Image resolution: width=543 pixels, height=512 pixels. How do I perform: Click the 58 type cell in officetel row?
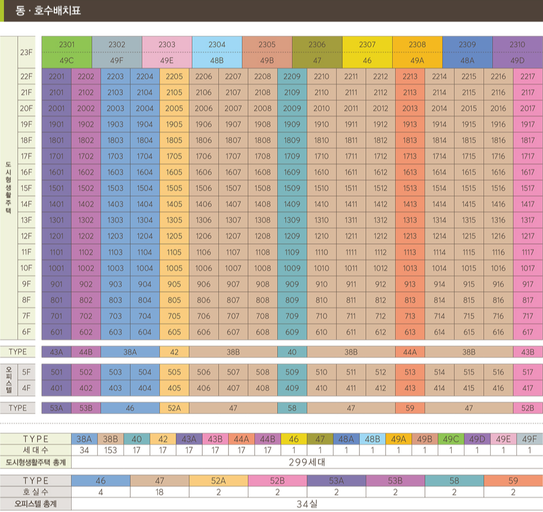[x=292, y=408]
